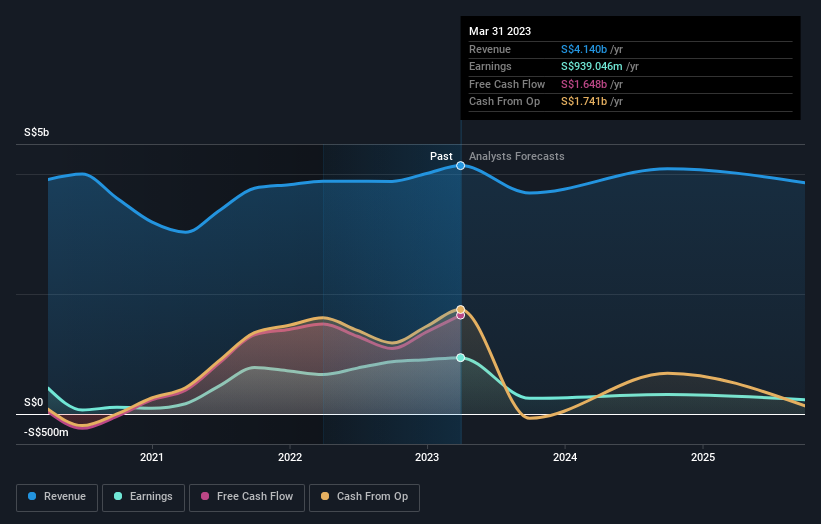Click the -S$500m y-axis label

[x=46, y=432]
